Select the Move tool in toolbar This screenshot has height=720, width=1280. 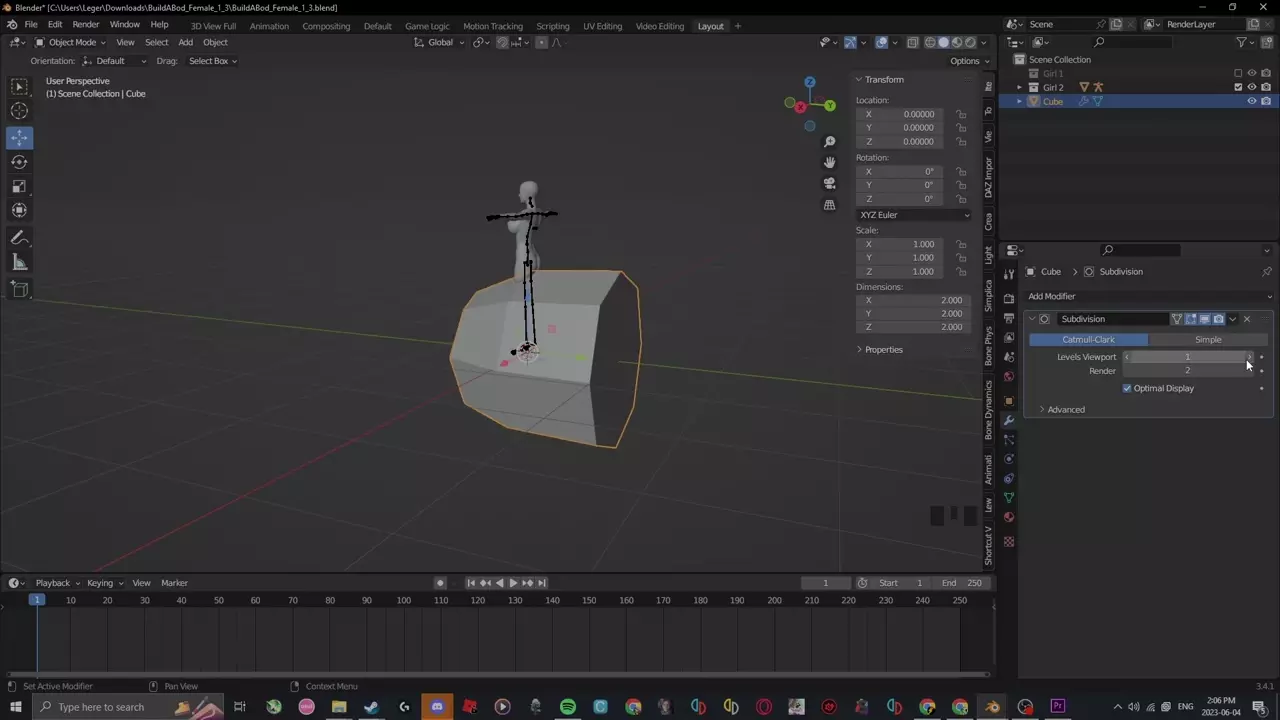pos(19,137)
